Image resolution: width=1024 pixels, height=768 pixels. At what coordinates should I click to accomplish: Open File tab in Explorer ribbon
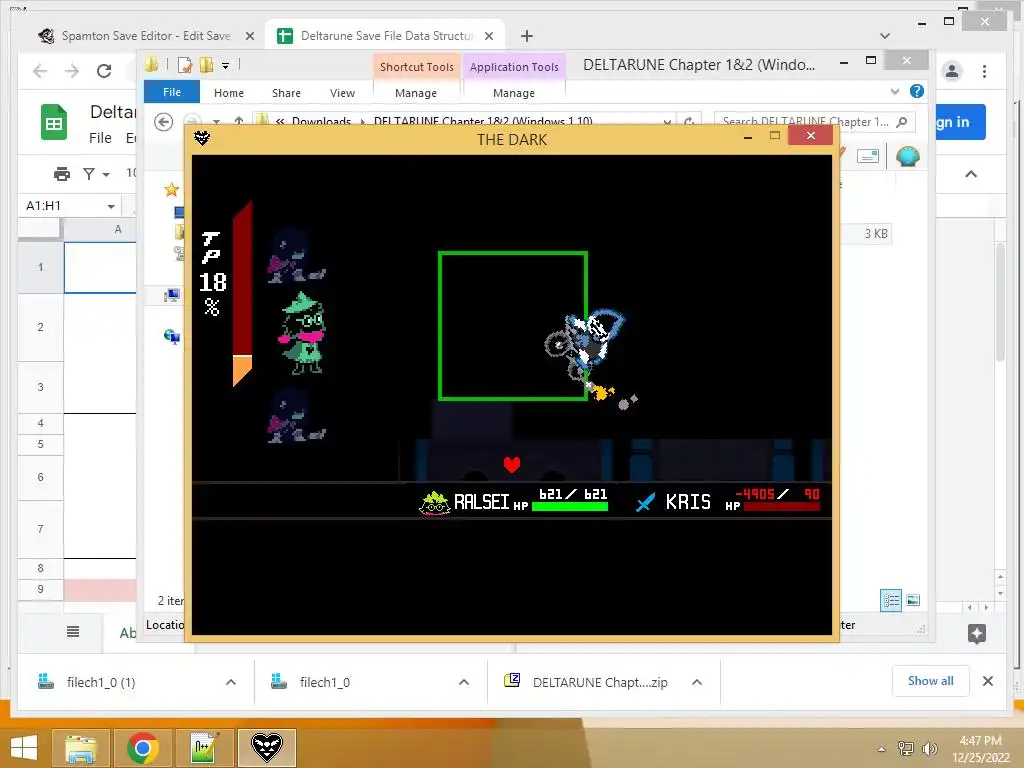pos(172,92)
